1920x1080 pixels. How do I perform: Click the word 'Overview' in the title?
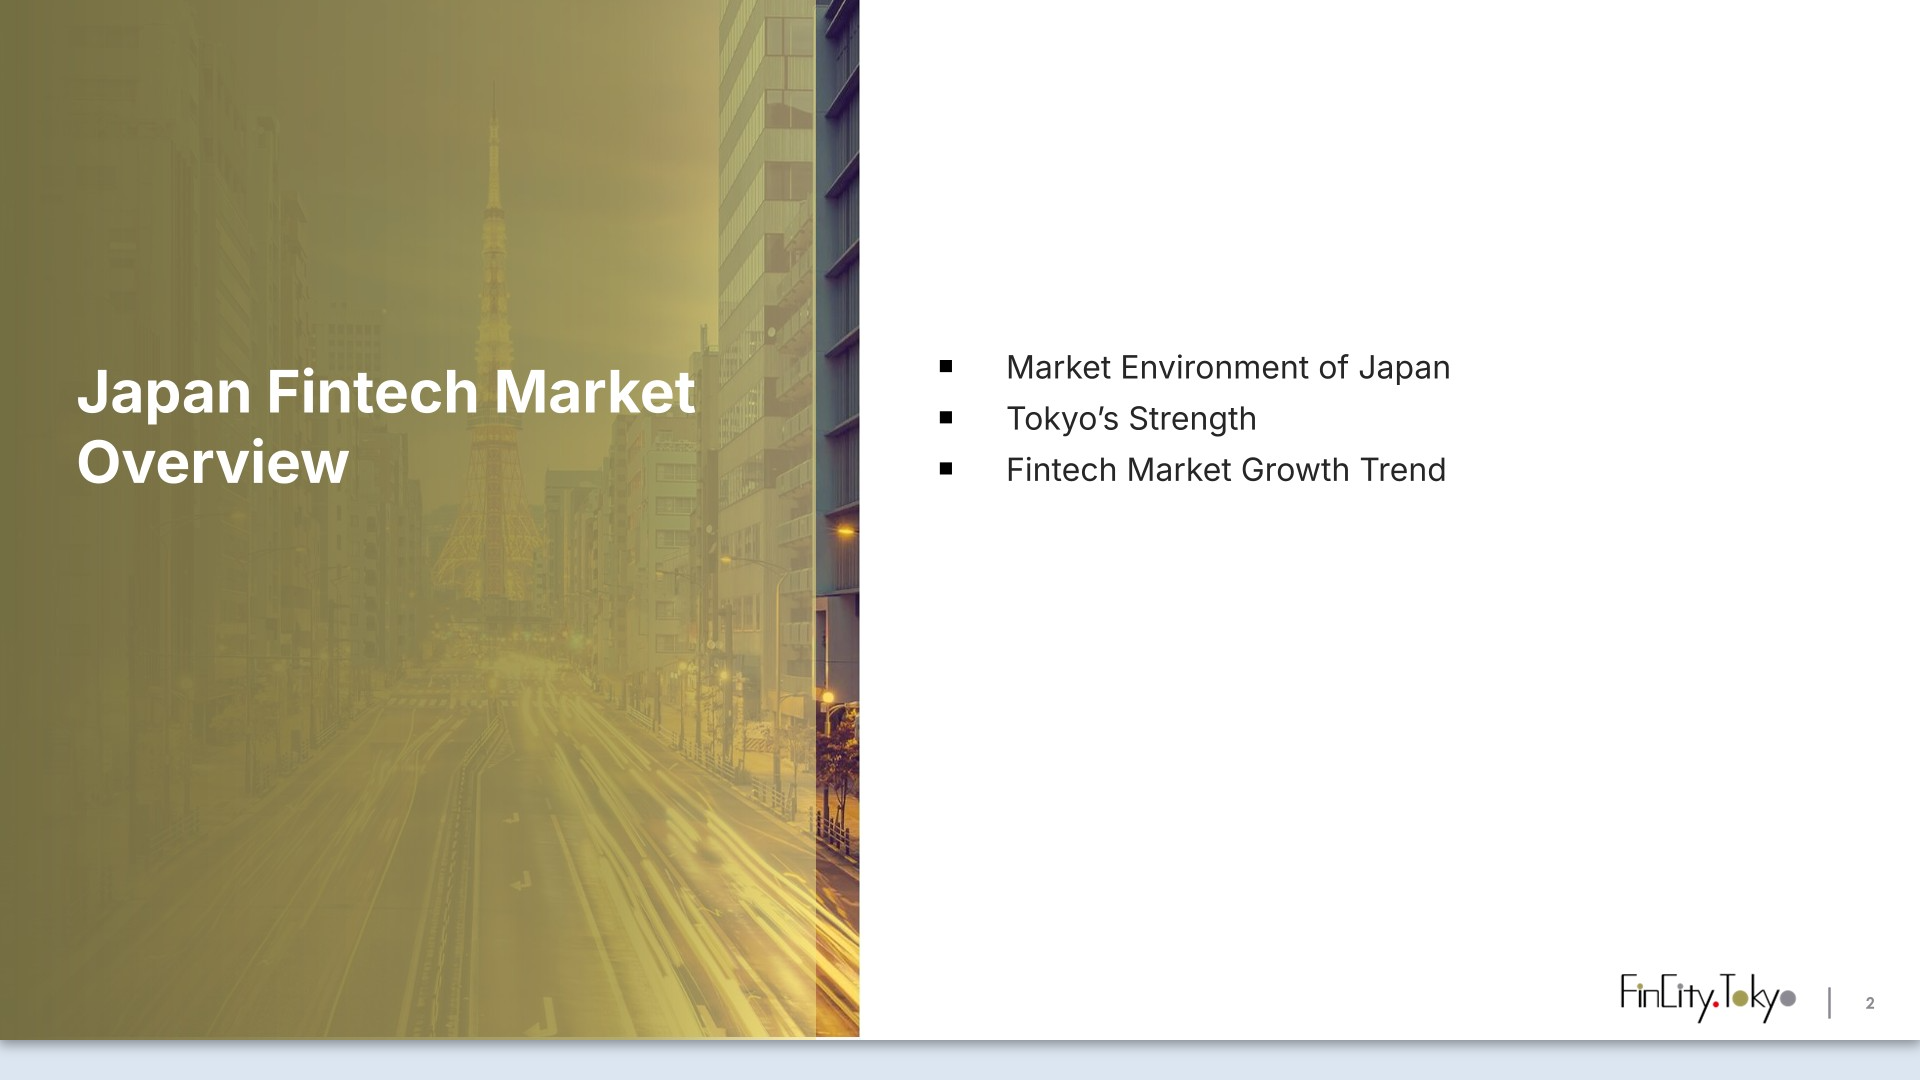212,463
